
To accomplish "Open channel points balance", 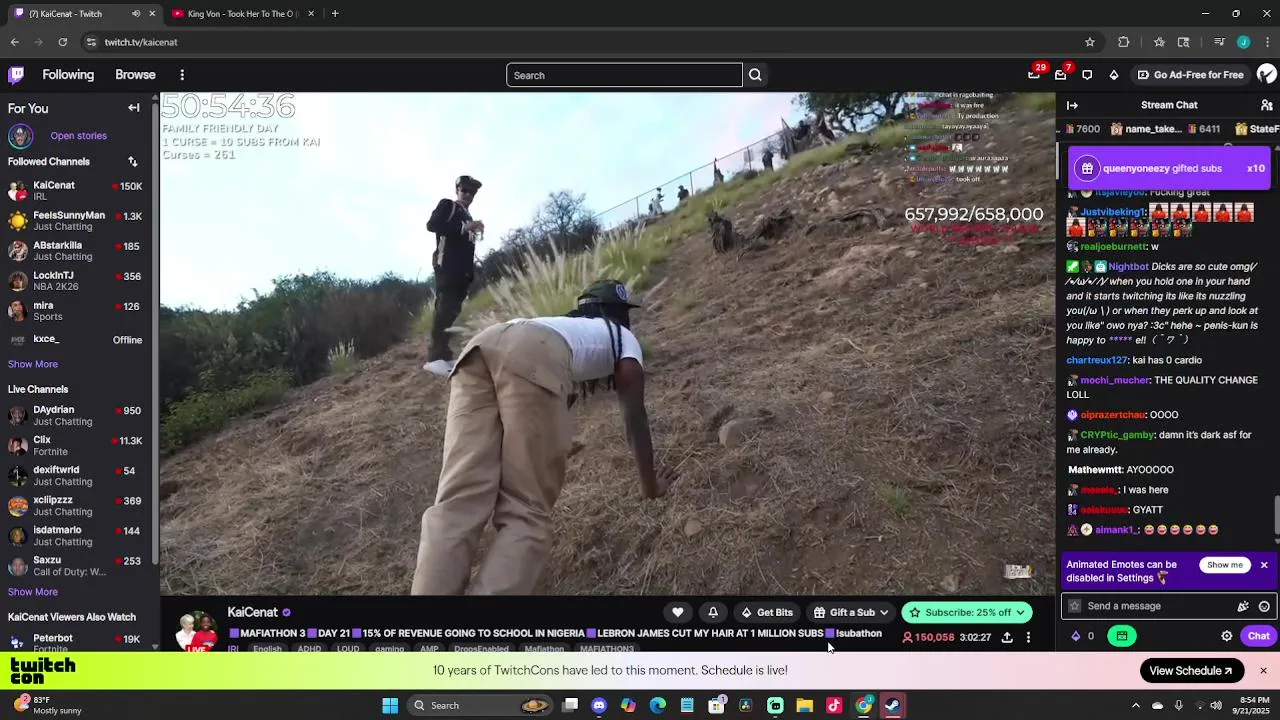I will click(1083, 636).
